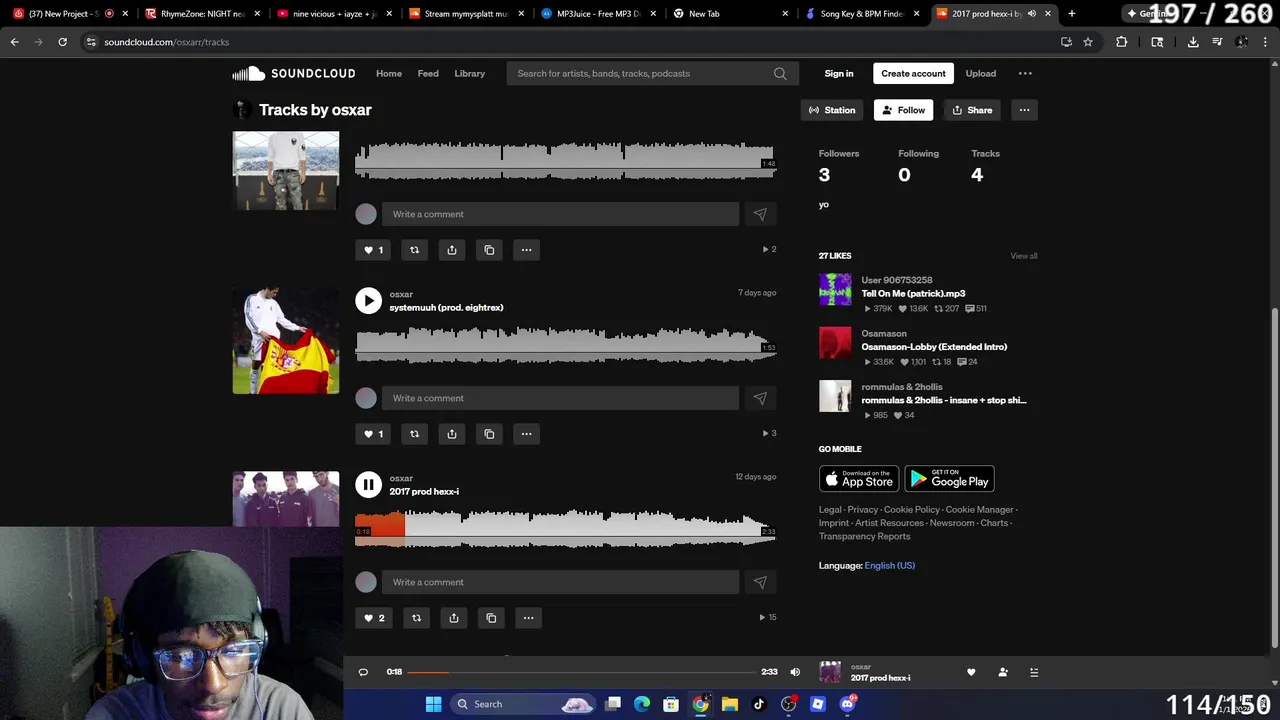Click Sign in
The height and width of the screenshot is (720, 1280).
[x=839, y=73]
